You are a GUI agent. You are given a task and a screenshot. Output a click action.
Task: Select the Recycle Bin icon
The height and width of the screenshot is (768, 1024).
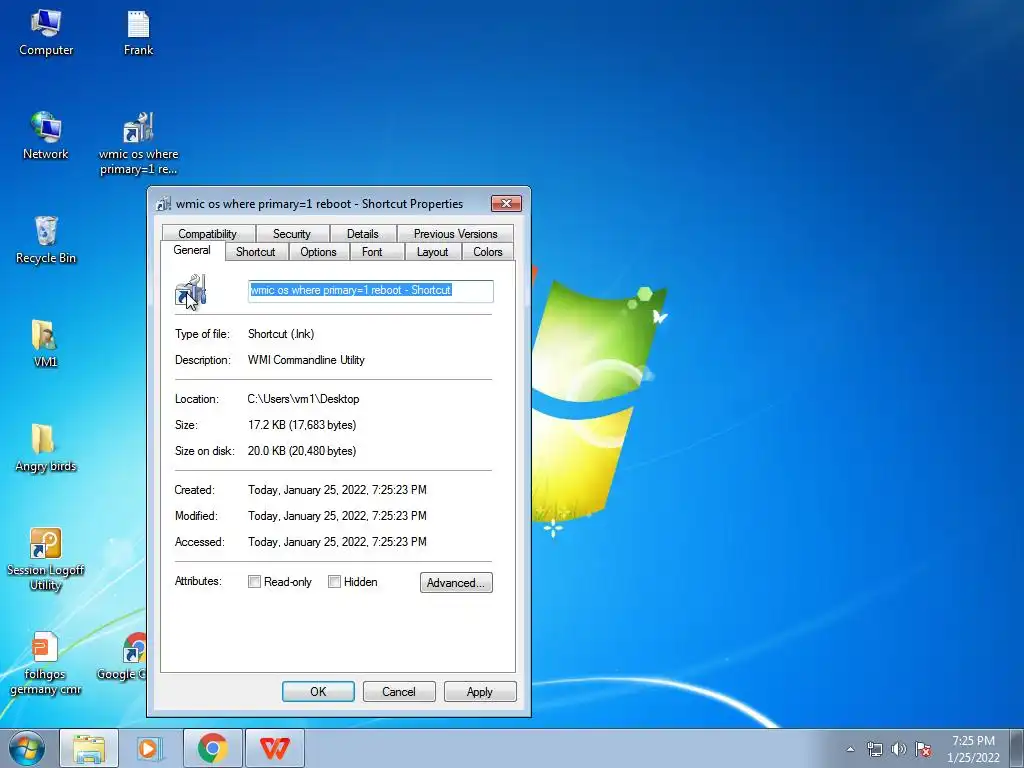tap(46, 240)
